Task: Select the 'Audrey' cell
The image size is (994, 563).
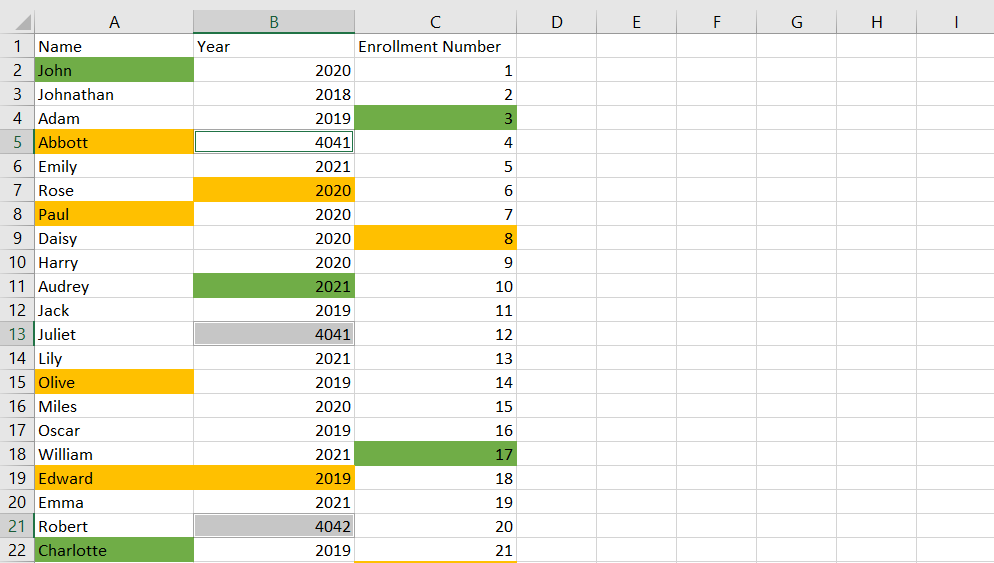Action: coord(114,286)
